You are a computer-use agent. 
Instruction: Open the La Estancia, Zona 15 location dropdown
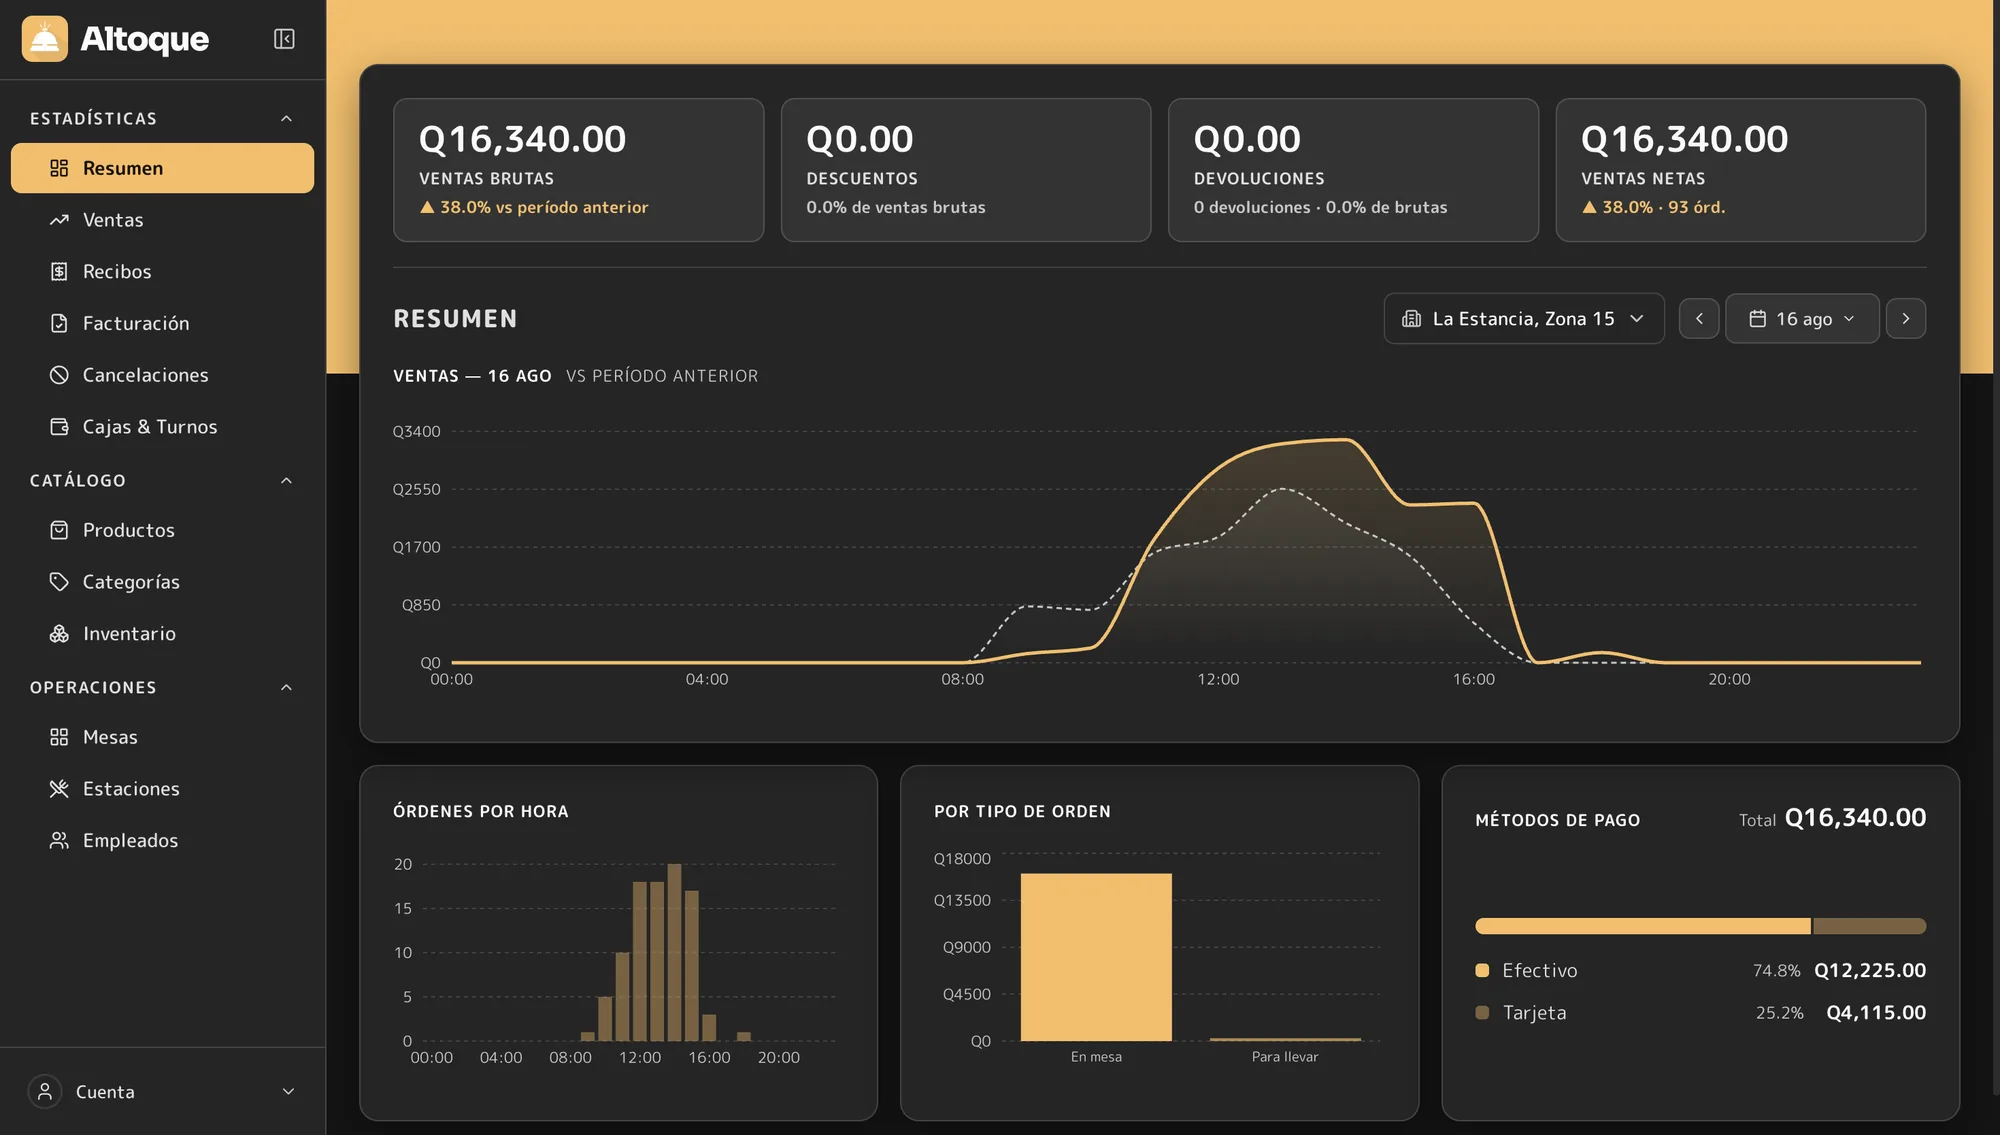(1524, 319)
